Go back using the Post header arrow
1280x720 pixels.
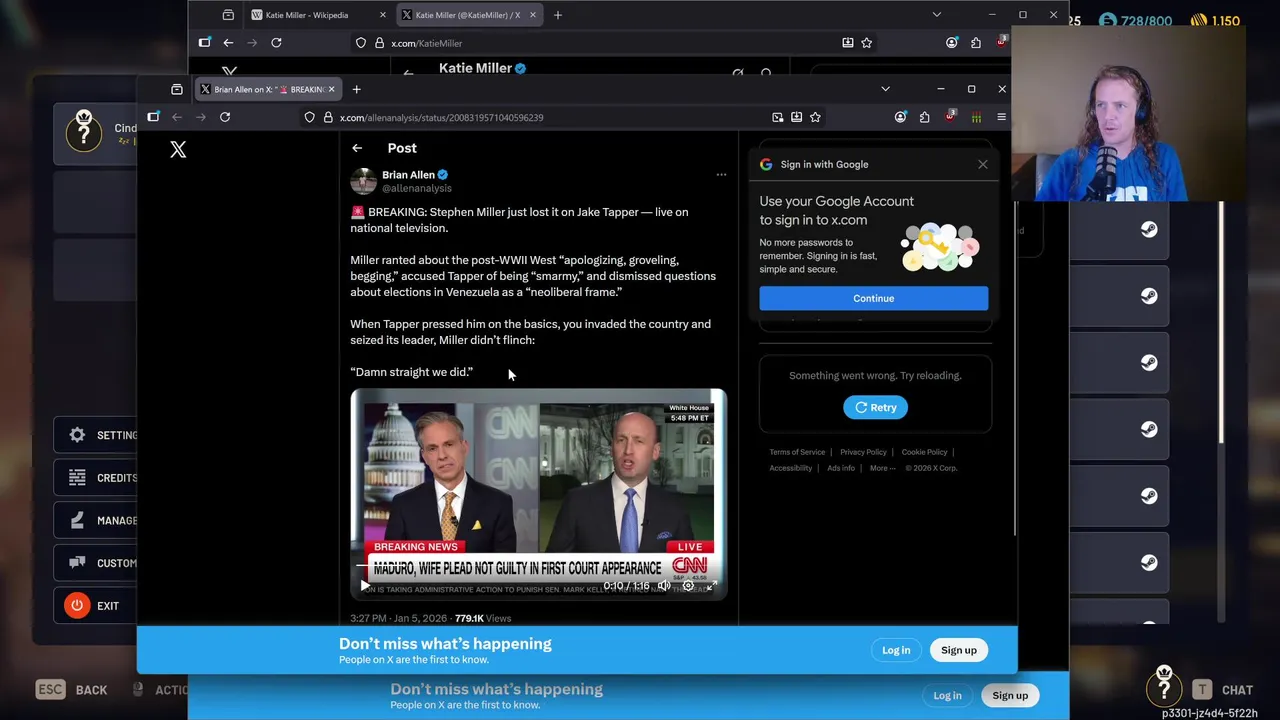click(x=357, y=148)
